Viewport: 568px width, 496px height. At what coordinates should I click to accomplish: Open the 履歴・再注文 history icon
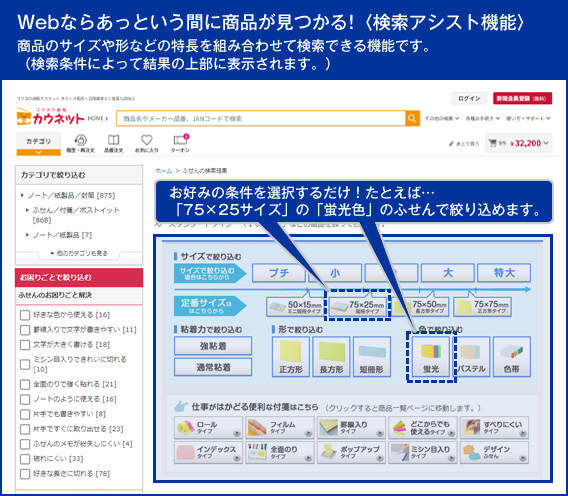tap(80, 143)
